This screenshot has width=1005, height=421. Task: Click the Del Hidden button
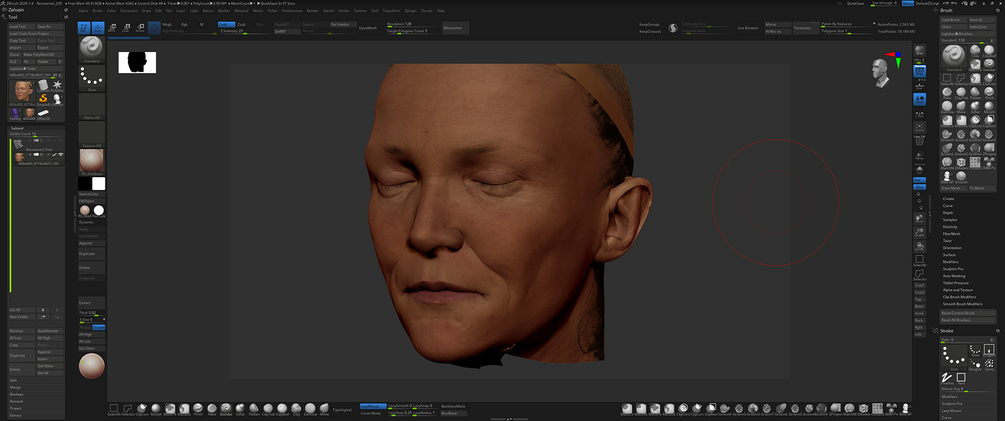tap(344, 24)
